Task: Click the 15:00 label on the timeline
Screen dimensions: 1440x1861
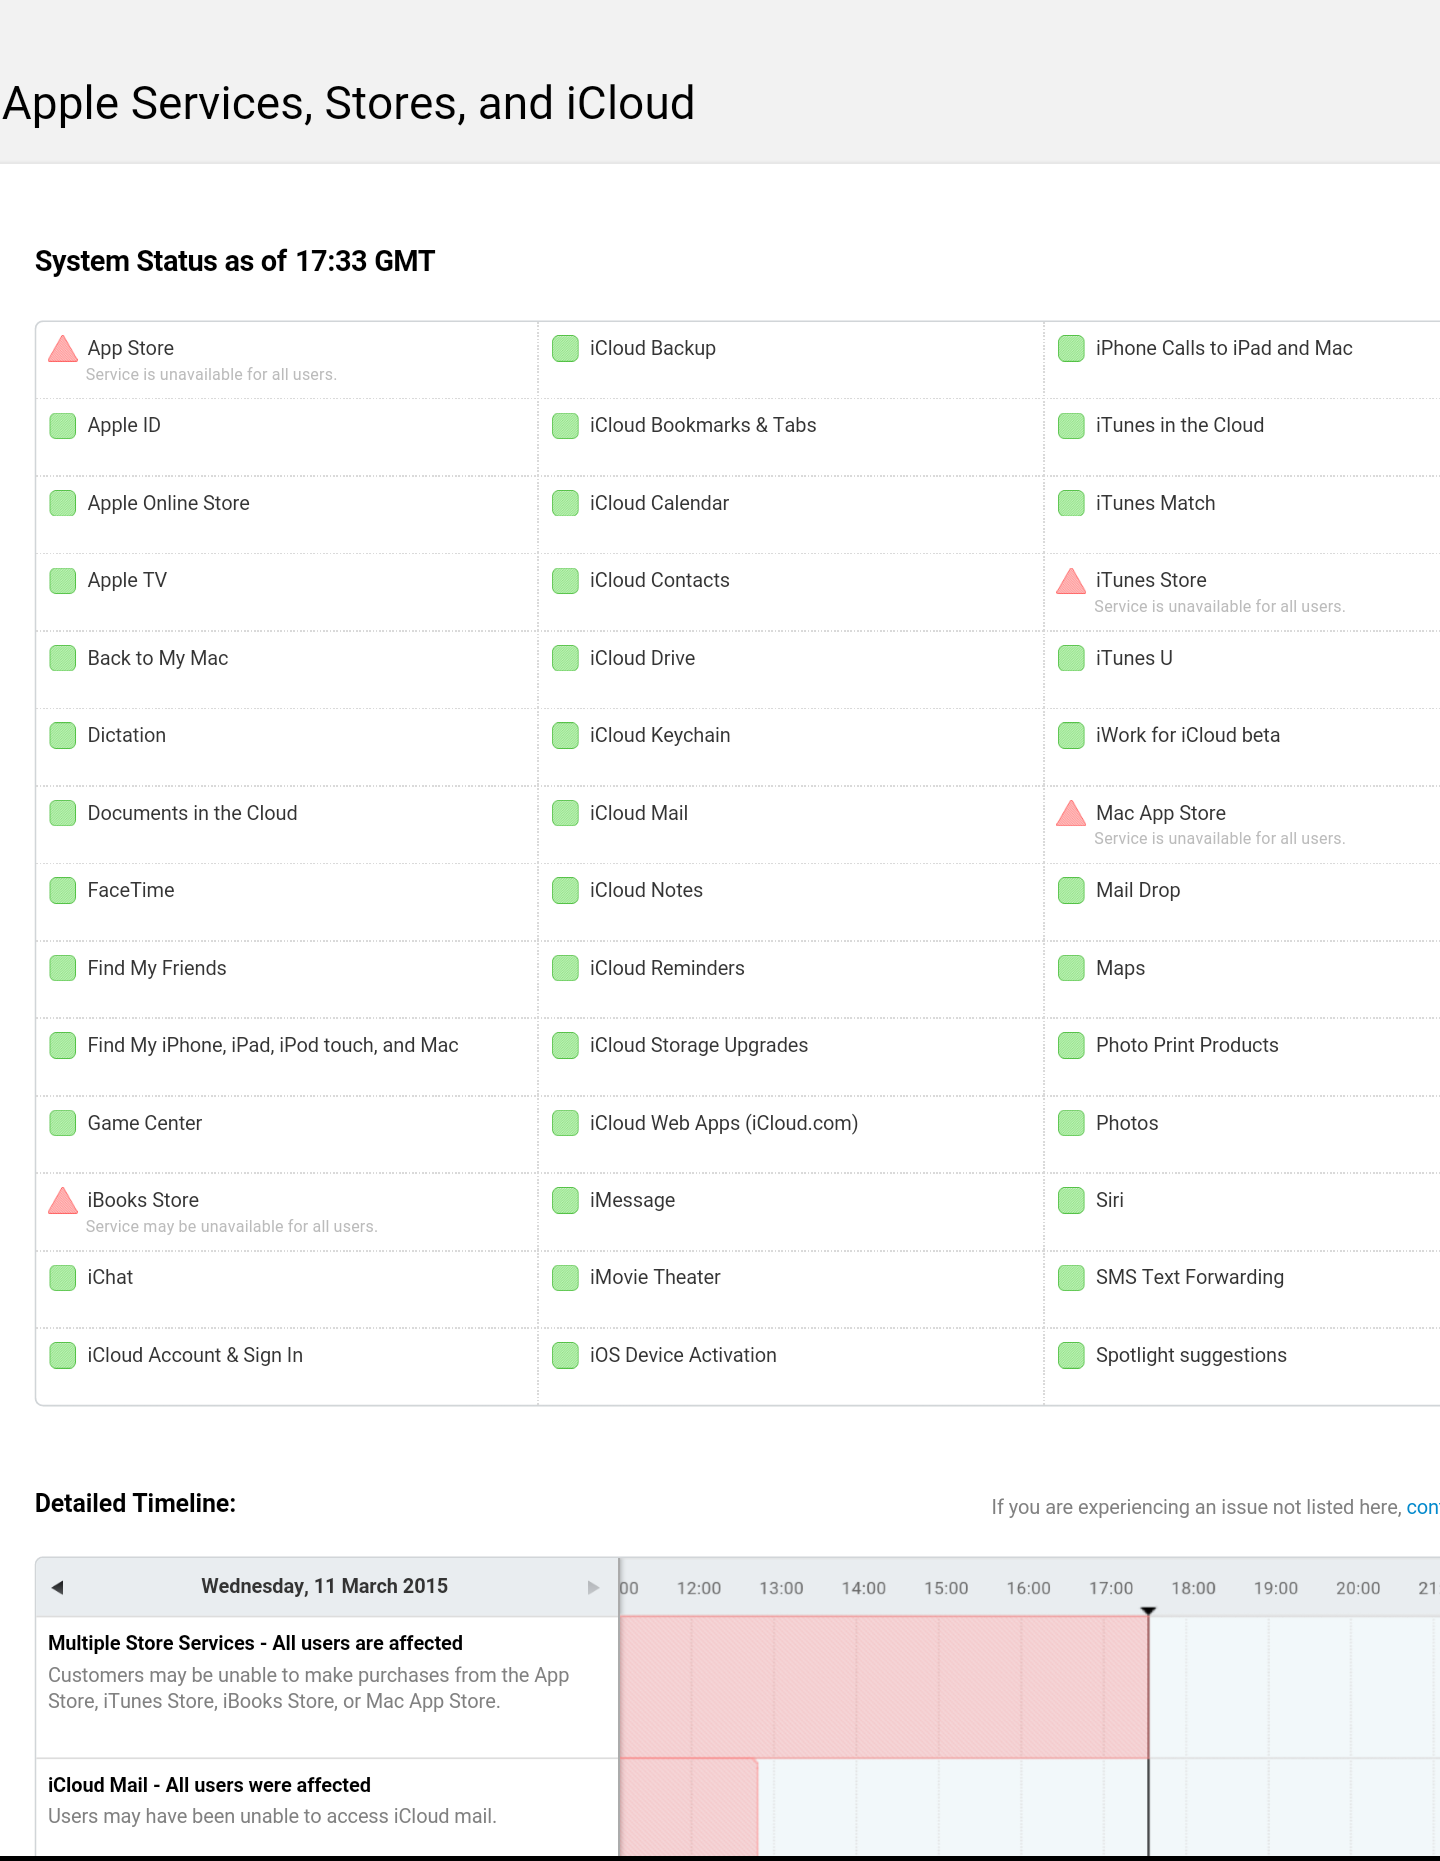Action: coord(946,1588)
